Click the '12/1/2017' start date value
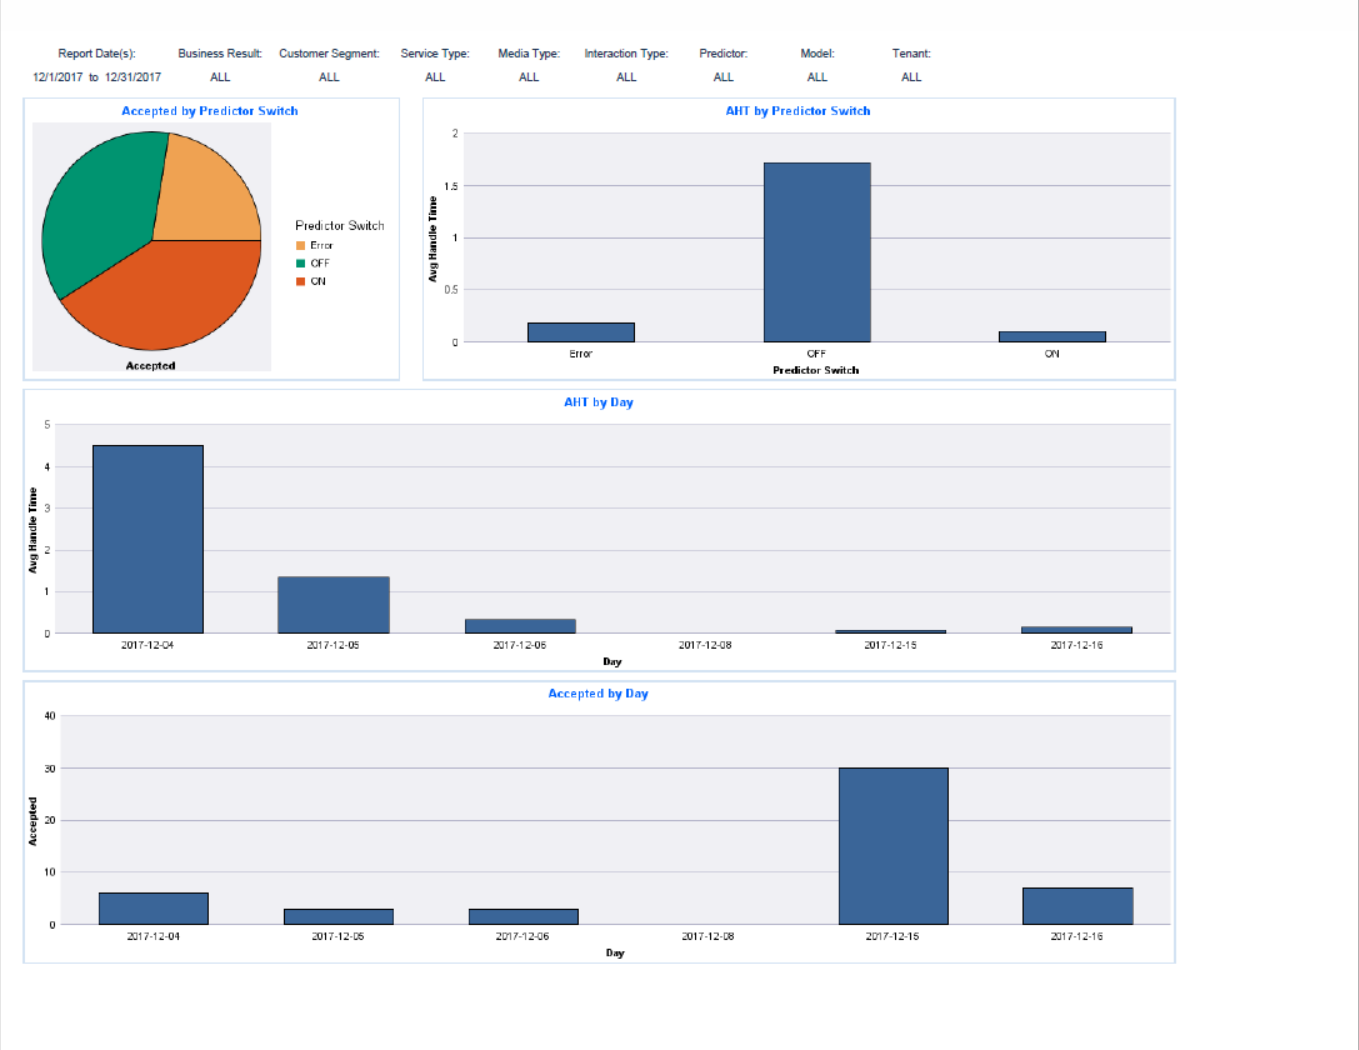The image size is (1359, 1050). (58, 77)
